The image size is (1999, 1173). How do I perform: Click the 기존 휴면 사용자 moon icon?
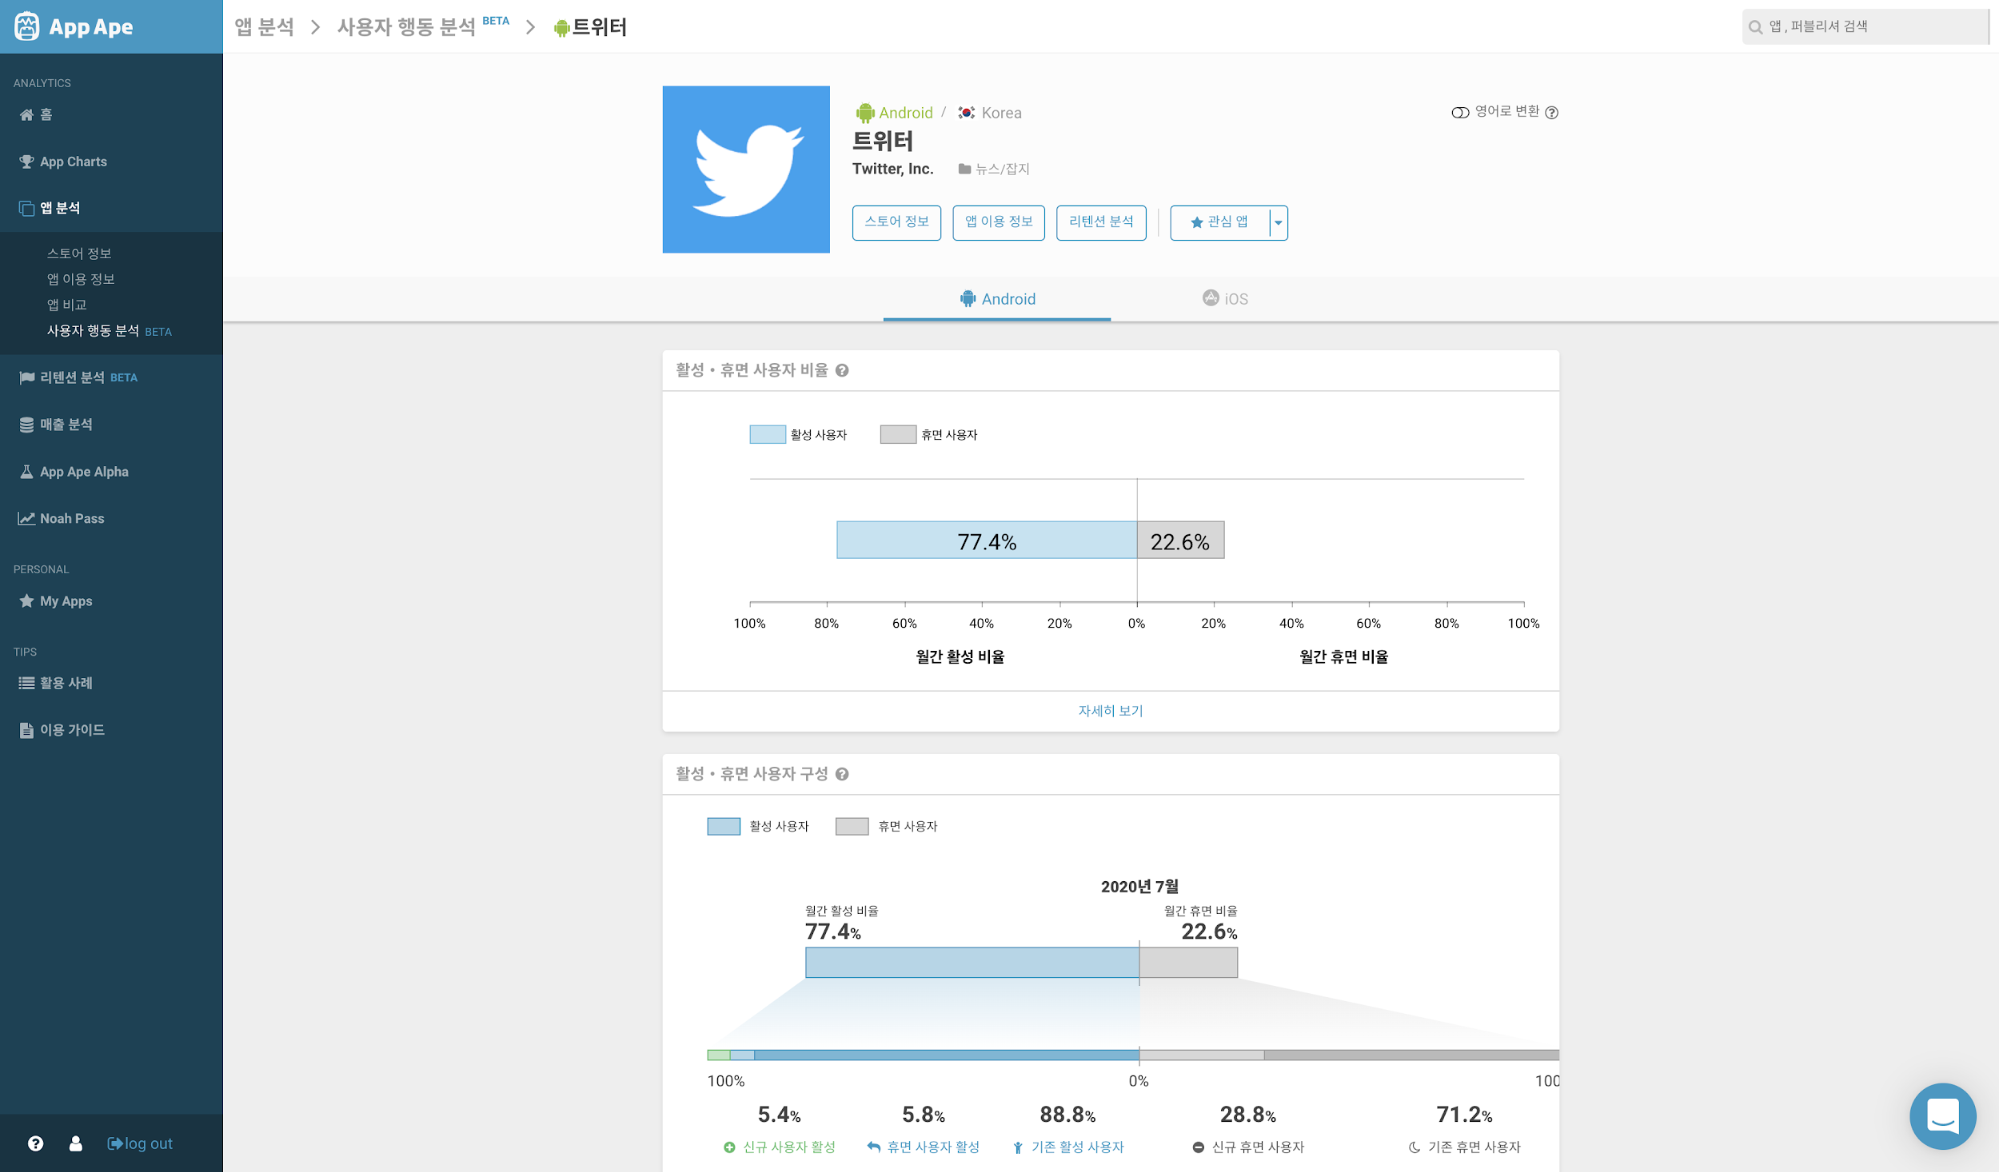click(x=1414, y=1148)
